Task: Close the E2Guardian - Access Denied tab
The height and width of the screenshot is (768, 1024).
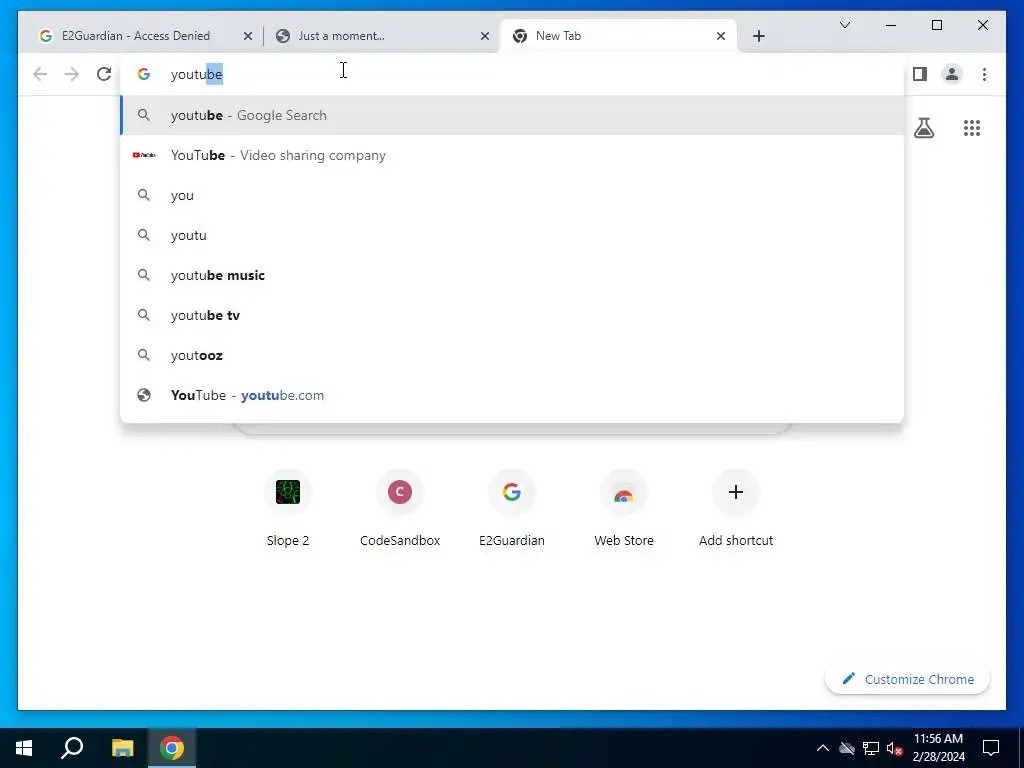Action: [248, 36]
